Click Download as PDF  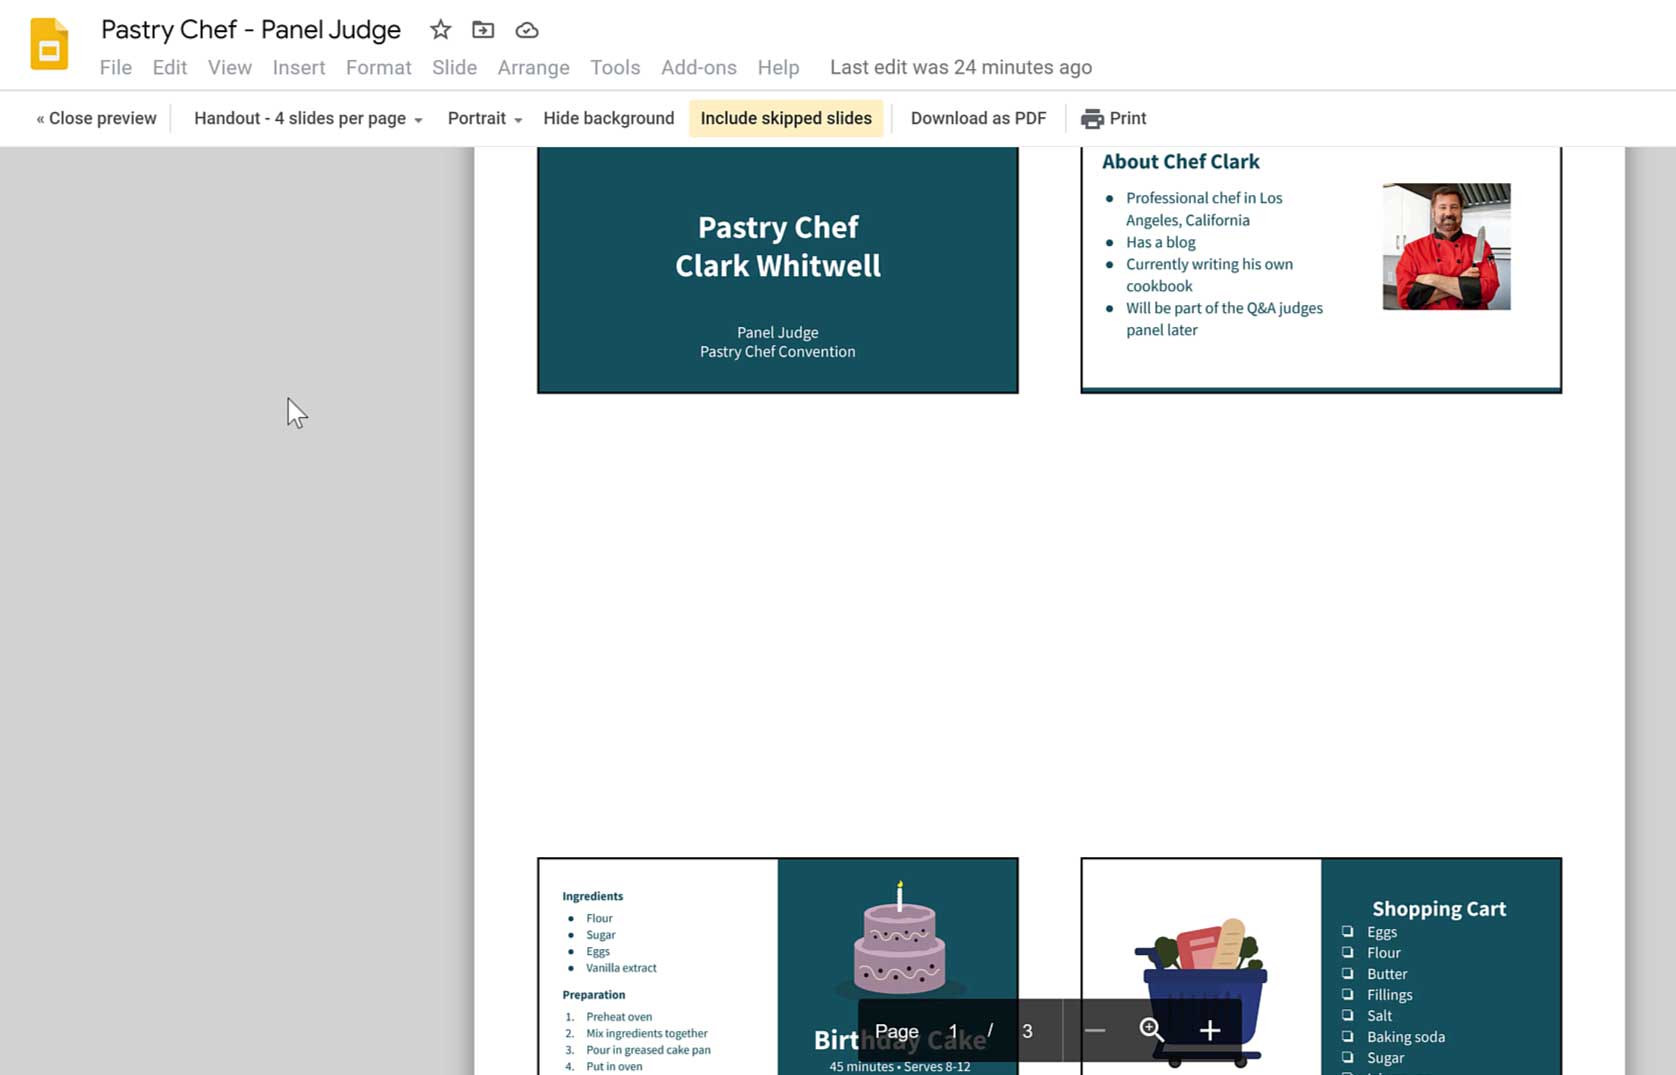point(977,117)
